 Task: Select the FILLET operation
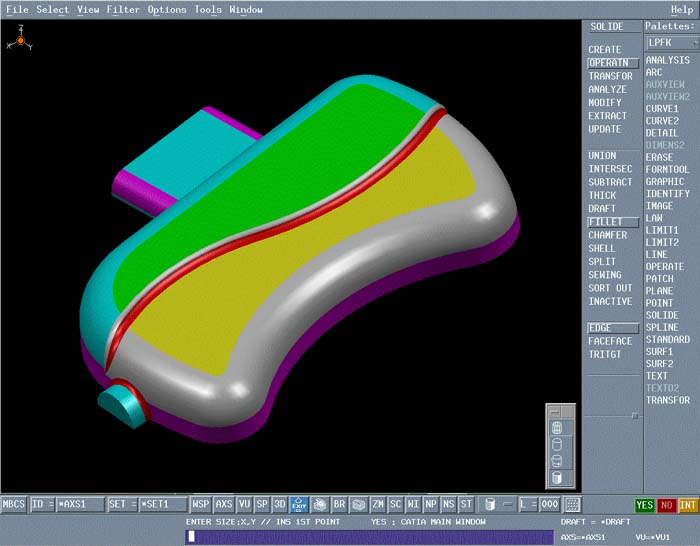coord(605,222)
